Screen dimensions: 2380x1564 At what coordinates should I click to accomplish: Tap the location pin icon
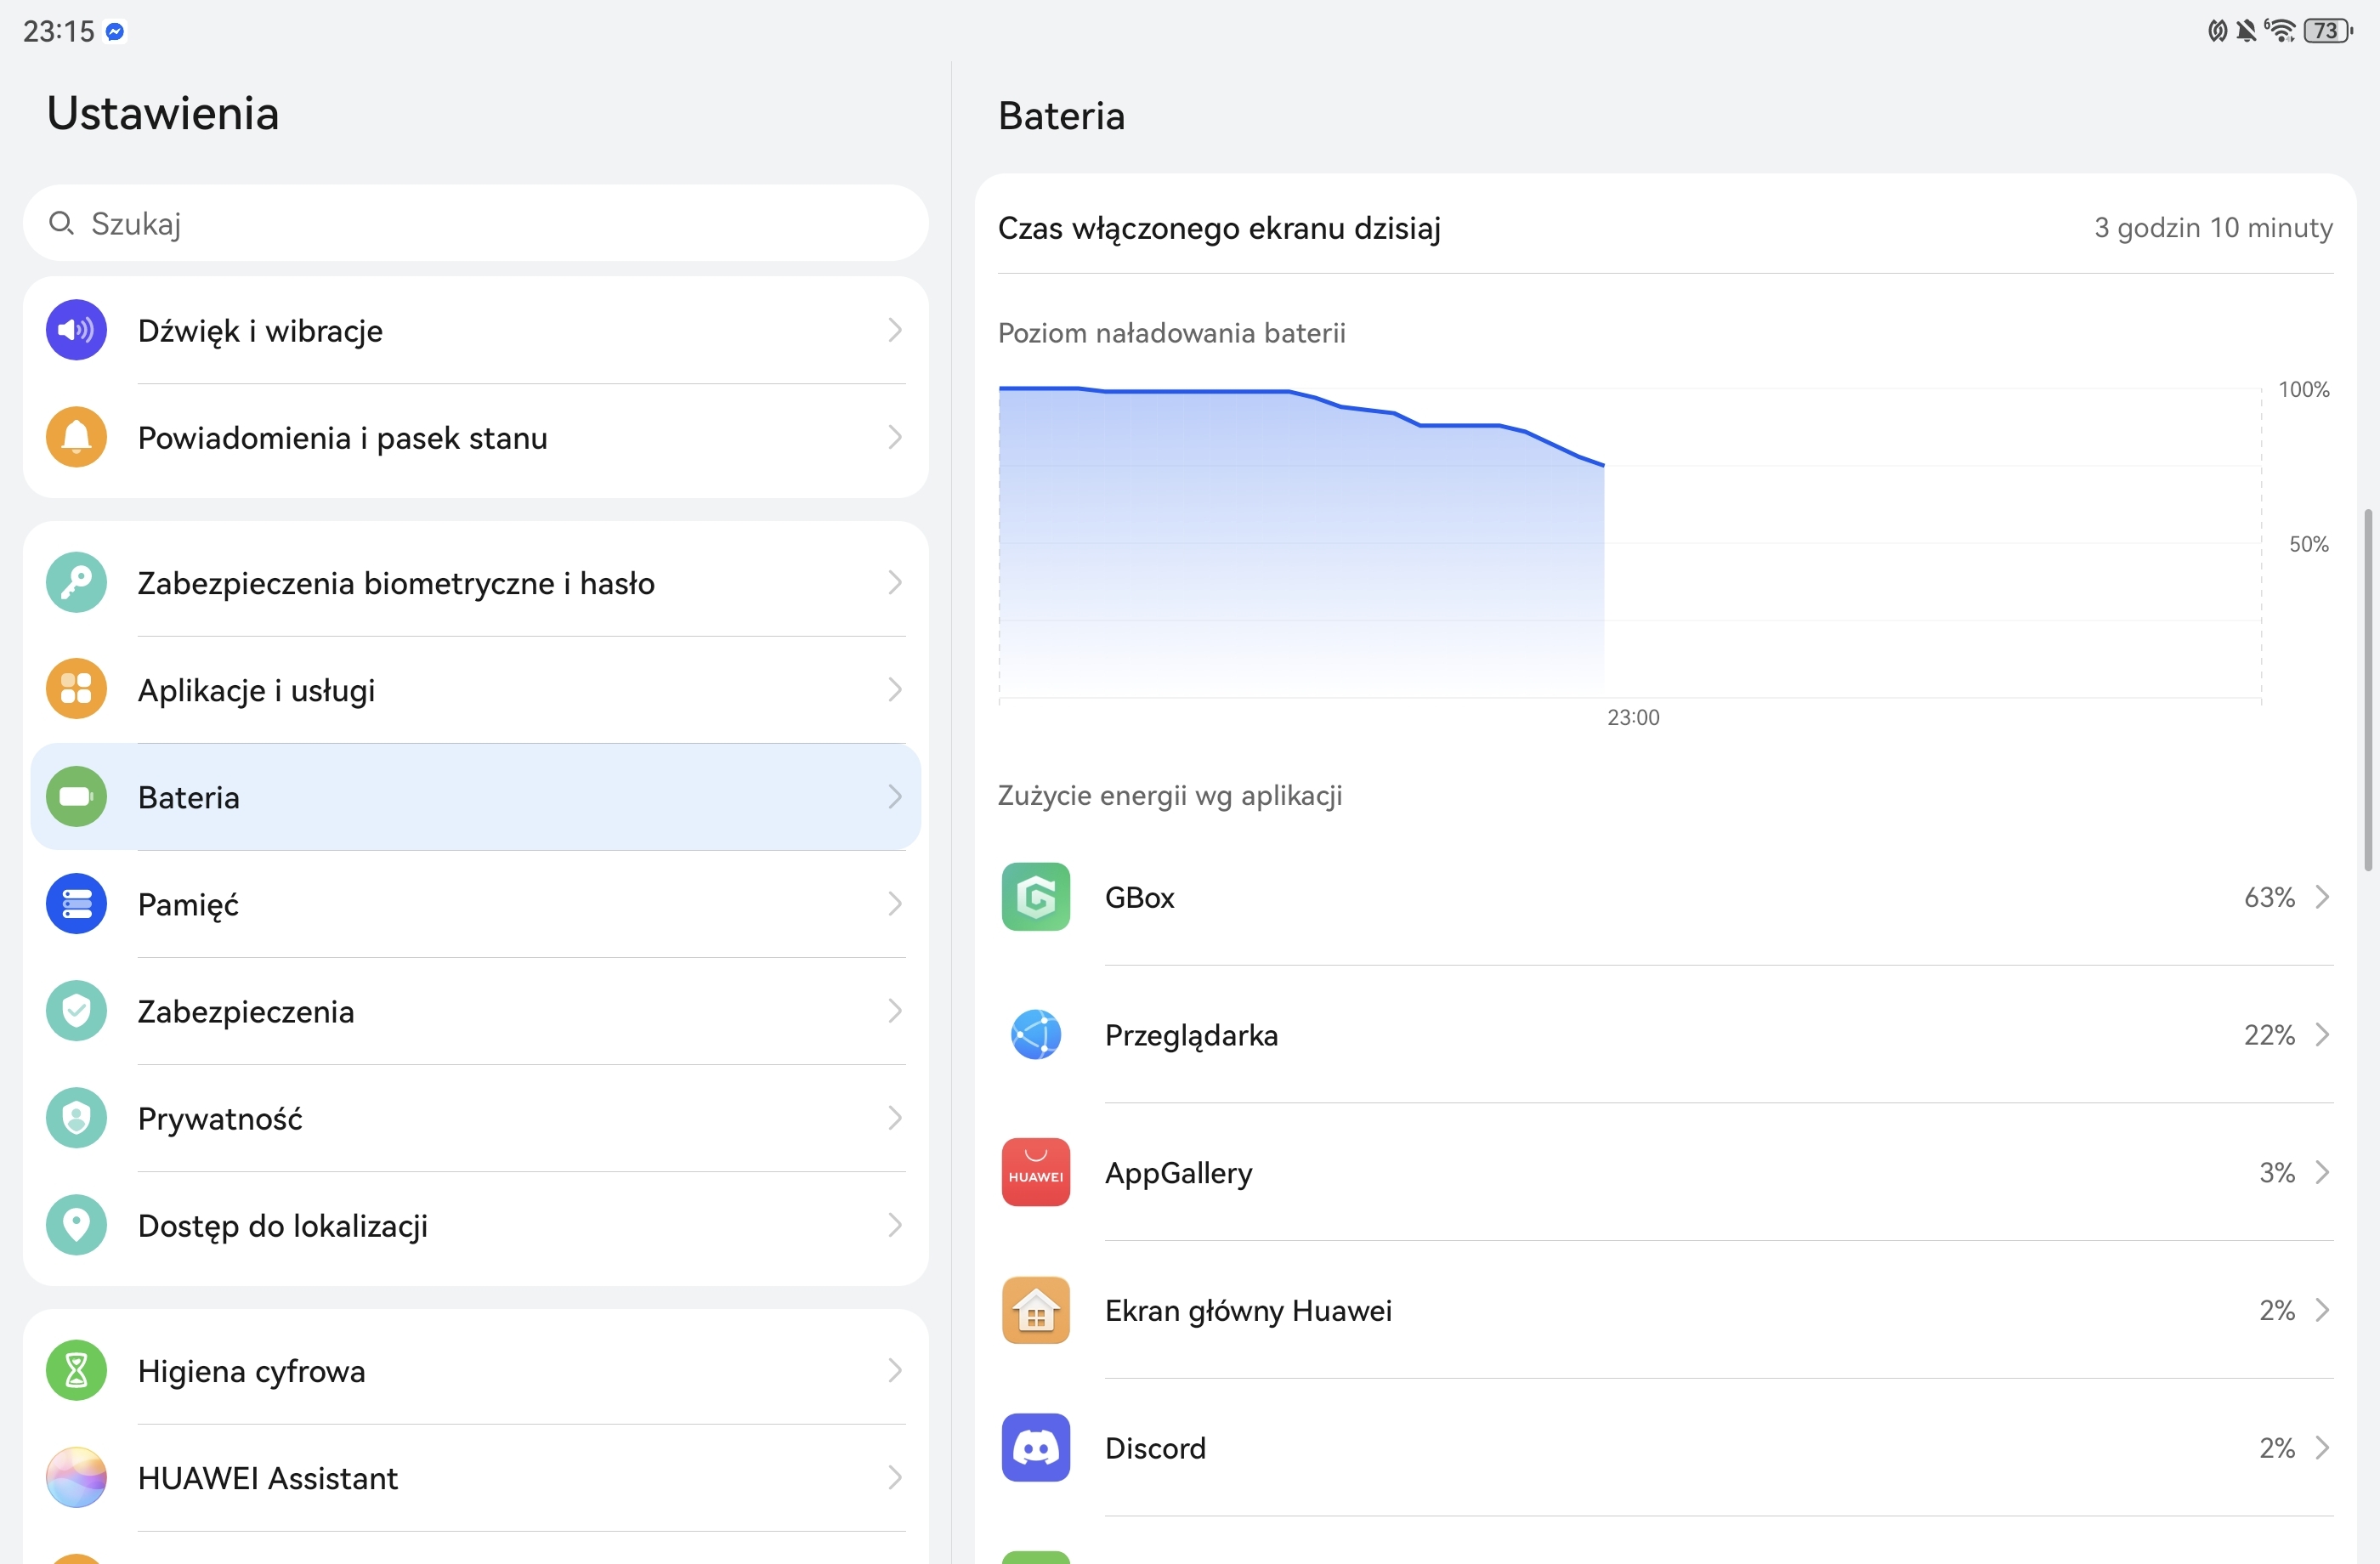pyautogui.click(x=76, y=1224)
